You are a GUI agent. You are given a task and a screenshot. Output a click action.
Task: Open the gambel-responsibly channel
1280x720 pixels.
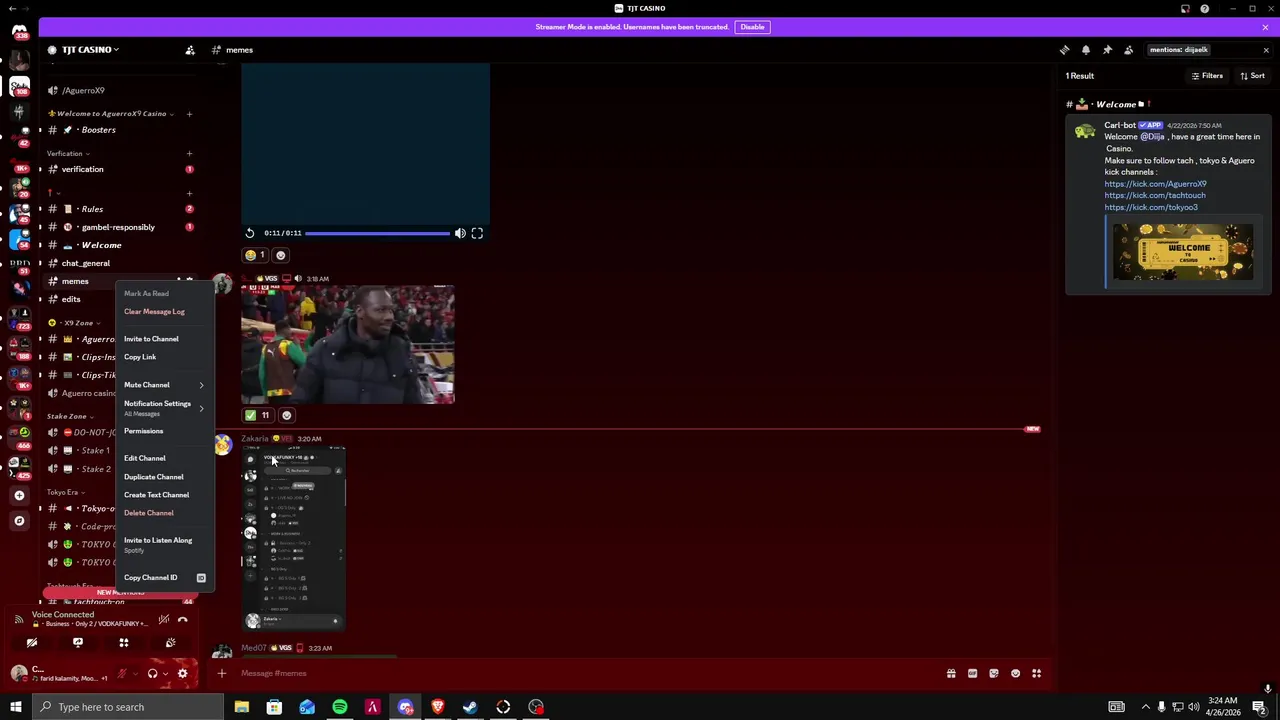(x=118, y=227)
